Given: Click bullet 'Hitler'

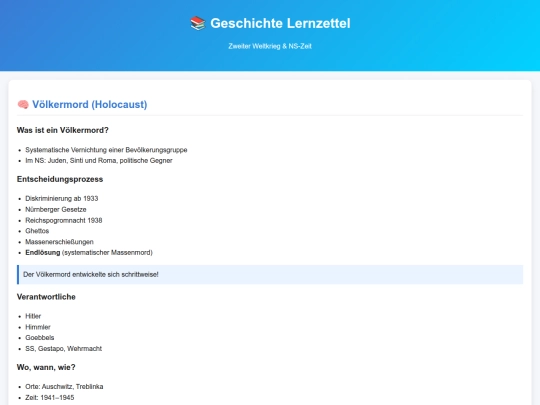Looking at the screenshot, I should (x=33, y=316).
